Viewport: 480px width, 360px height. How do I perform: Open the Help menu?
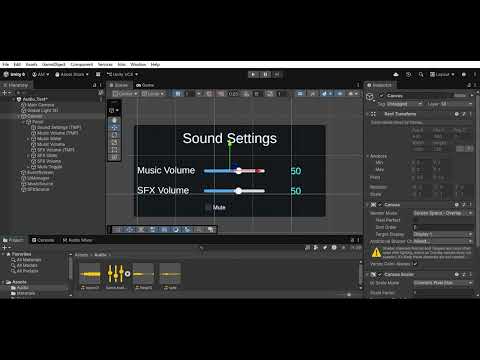click(x=155, y=64)
